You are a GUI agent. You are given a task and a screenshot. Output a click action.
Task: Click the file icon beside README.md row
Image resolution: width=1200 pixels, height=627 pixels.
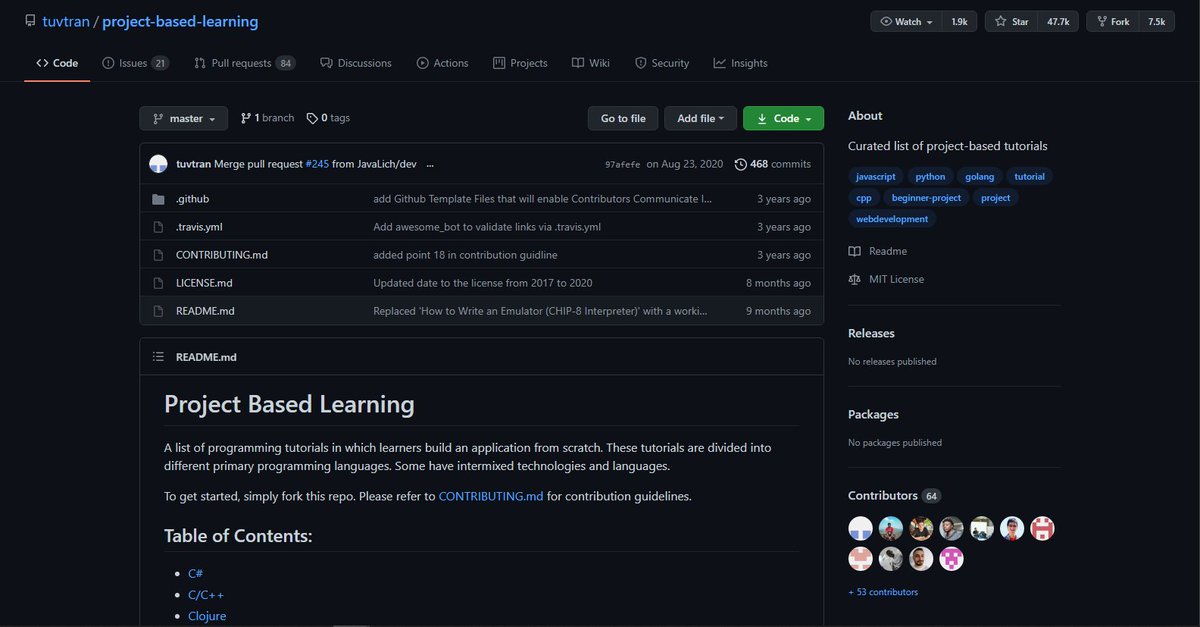pyautogui.click(x=158, y=311)
